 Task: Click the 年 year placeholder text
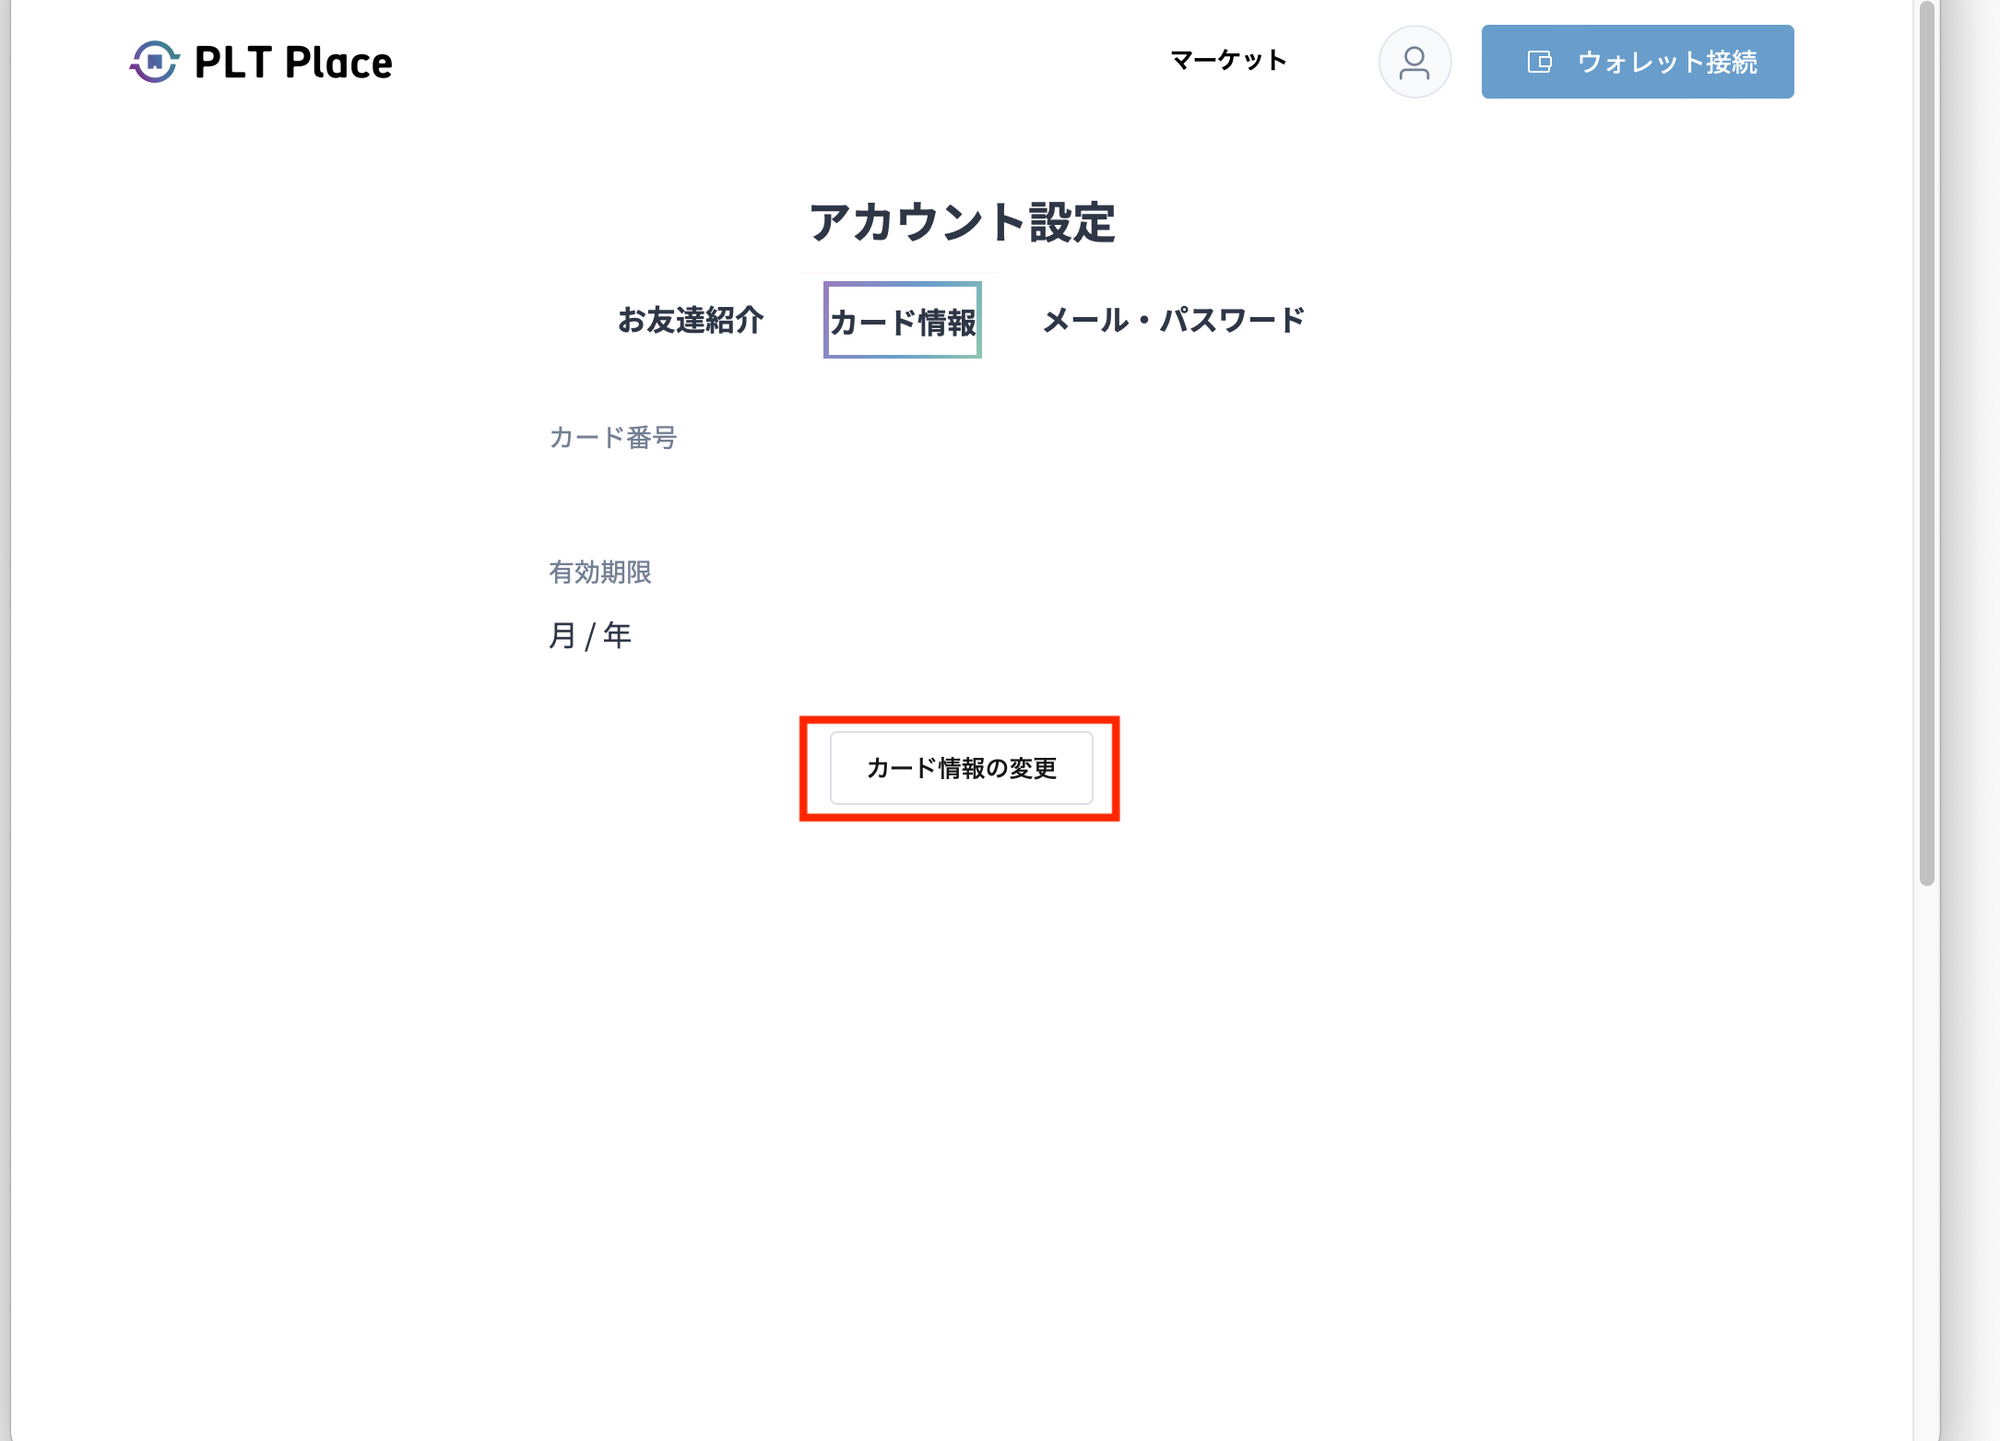click(x=617, y=636)
